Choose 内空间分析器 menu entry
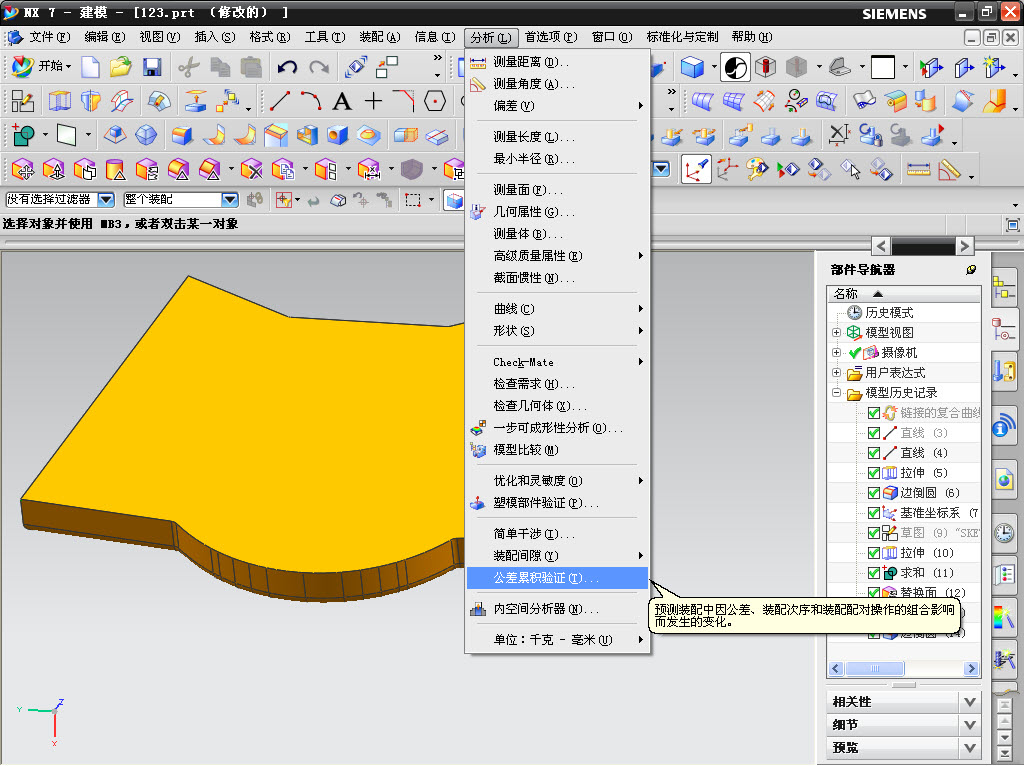Image resolution: width=1024 pixels, height=766 pixels. point(557,609)
